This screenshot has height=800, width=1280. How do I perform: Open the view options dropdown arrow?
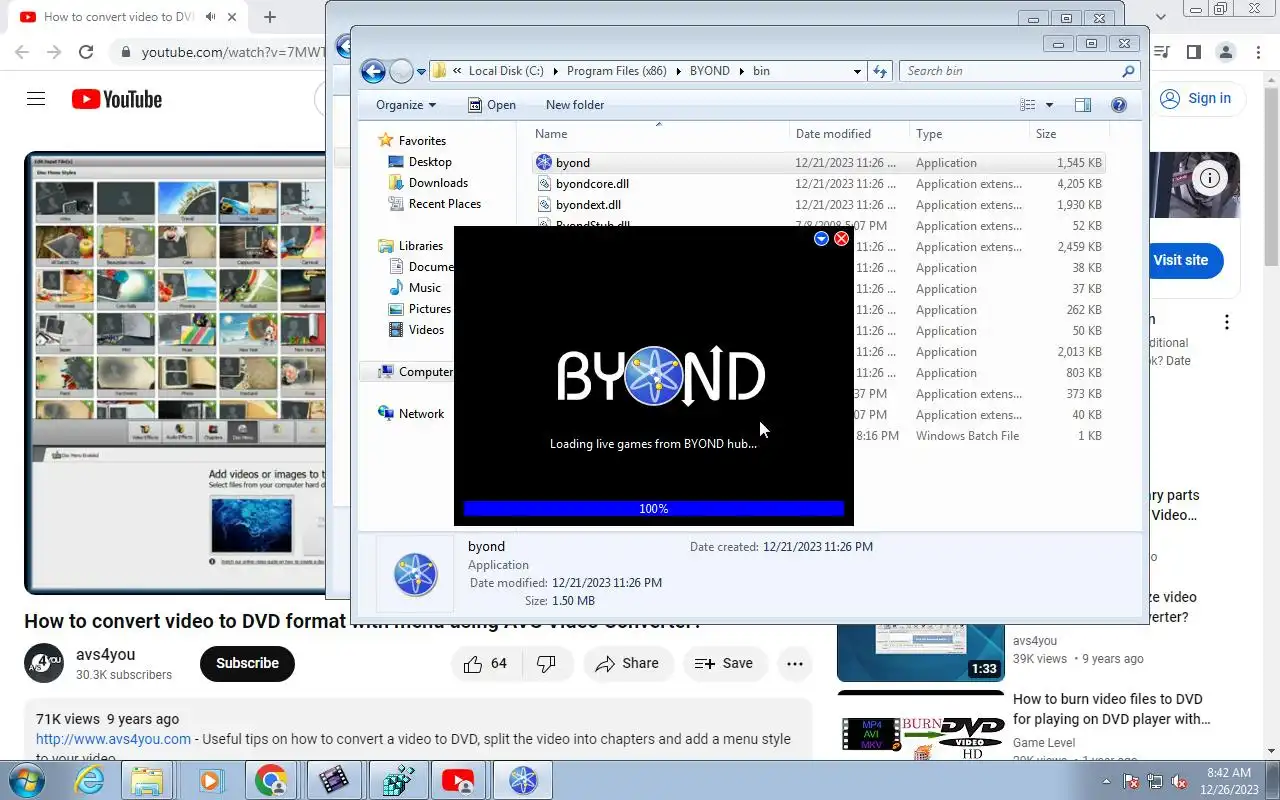(x=1049, y=105)
